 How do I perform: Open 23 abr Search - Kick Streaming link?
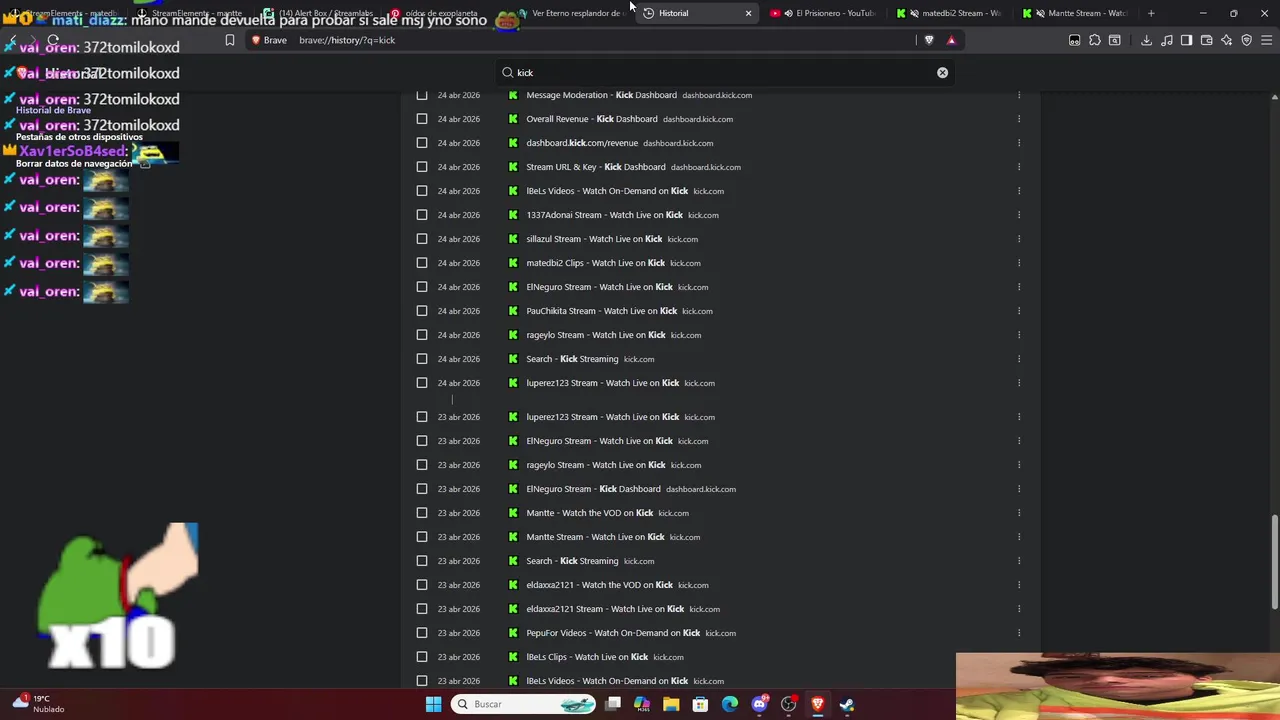click(572, 561)
